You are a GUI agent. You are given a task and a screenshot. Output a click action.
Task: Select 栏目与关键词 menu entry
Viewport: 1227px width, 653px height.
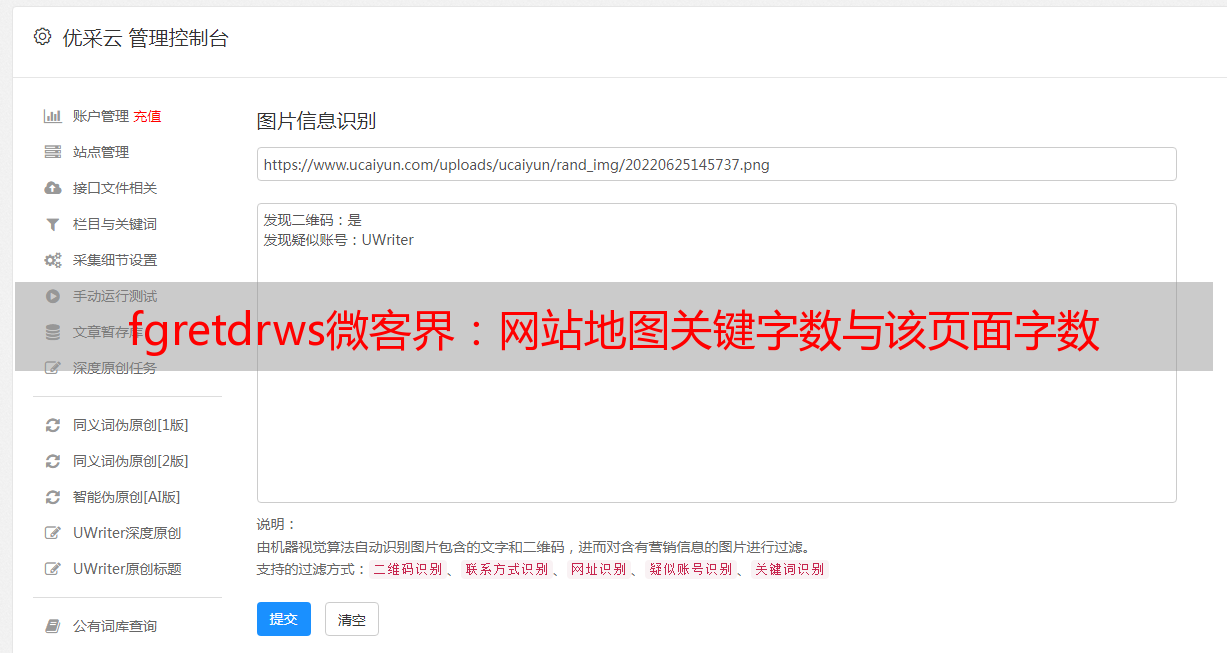(x=115, y=224)
